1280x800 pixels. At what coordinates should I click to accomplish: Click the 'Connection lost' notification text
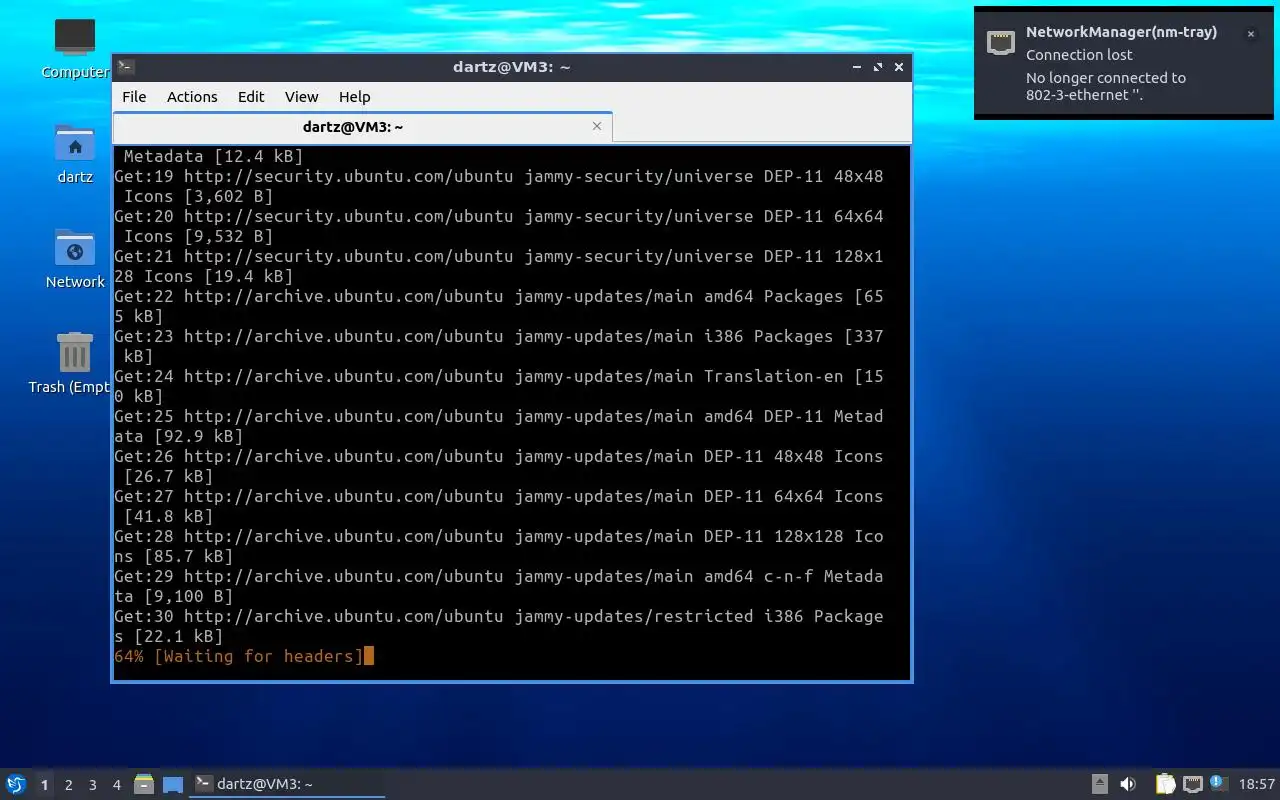coord(1079,55)
